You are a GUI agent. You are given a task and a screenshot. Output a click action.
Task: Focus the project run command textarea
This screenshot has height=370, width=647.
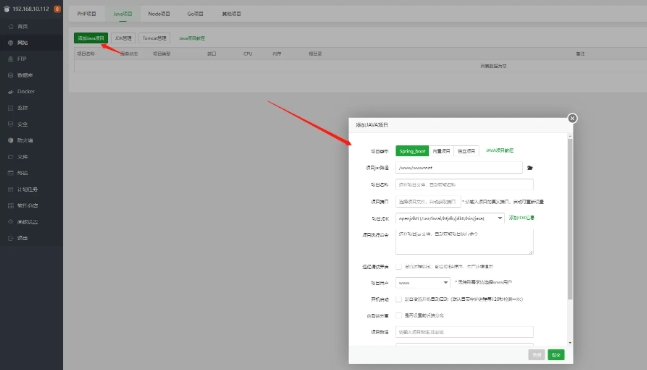(464, 242)
